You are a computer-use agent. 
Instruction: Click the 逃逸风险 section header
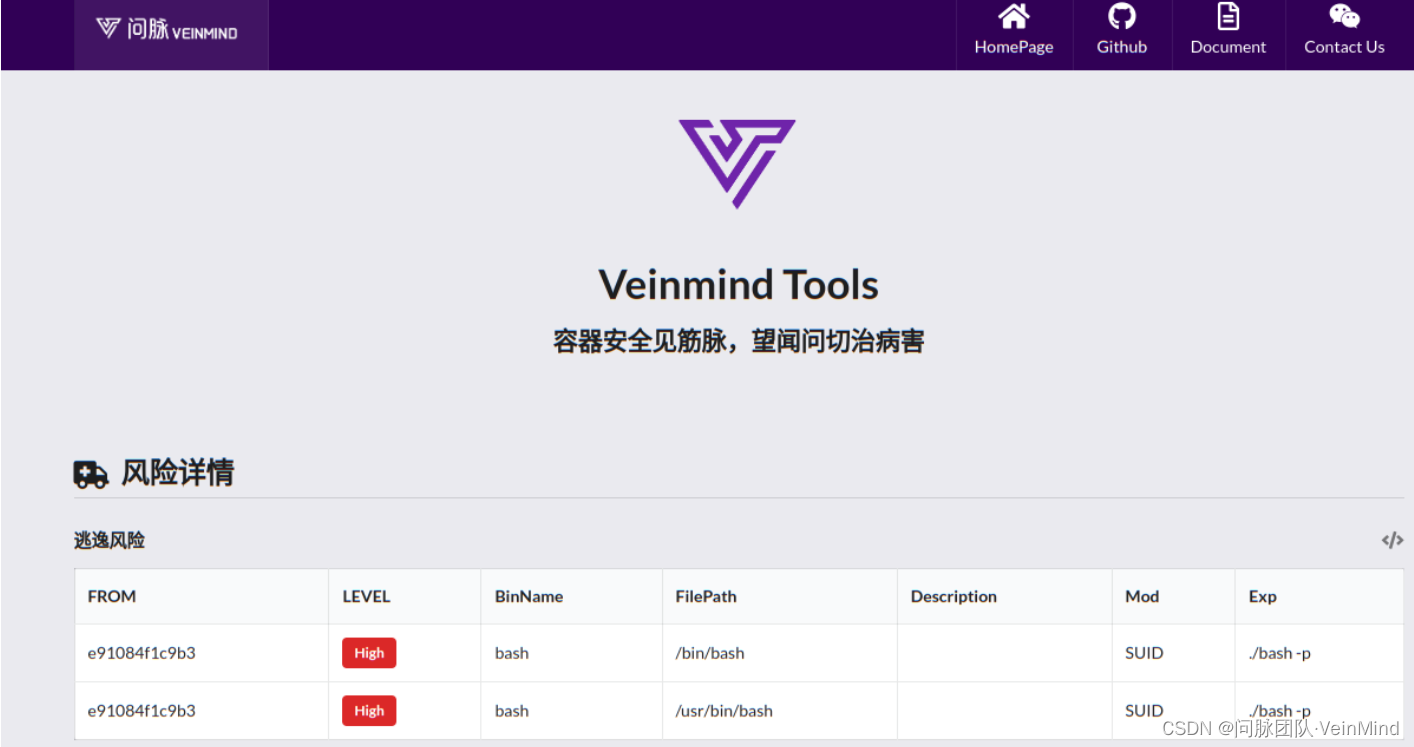[x=108, y=539]
